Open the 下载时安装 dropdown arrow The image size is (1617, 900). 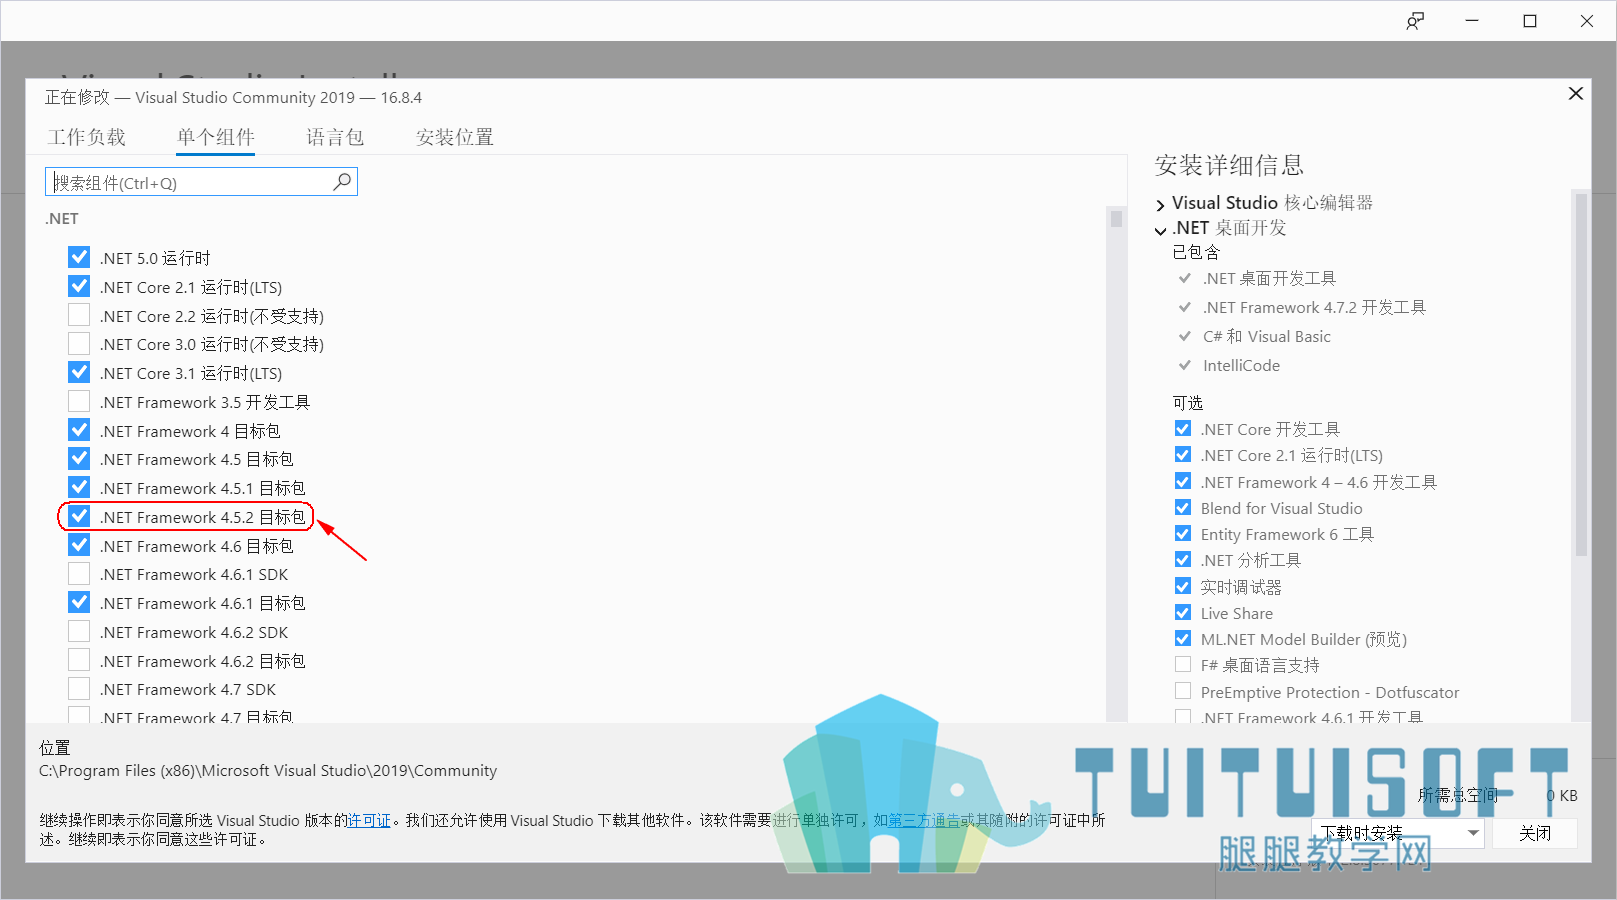pos(1472,833)
